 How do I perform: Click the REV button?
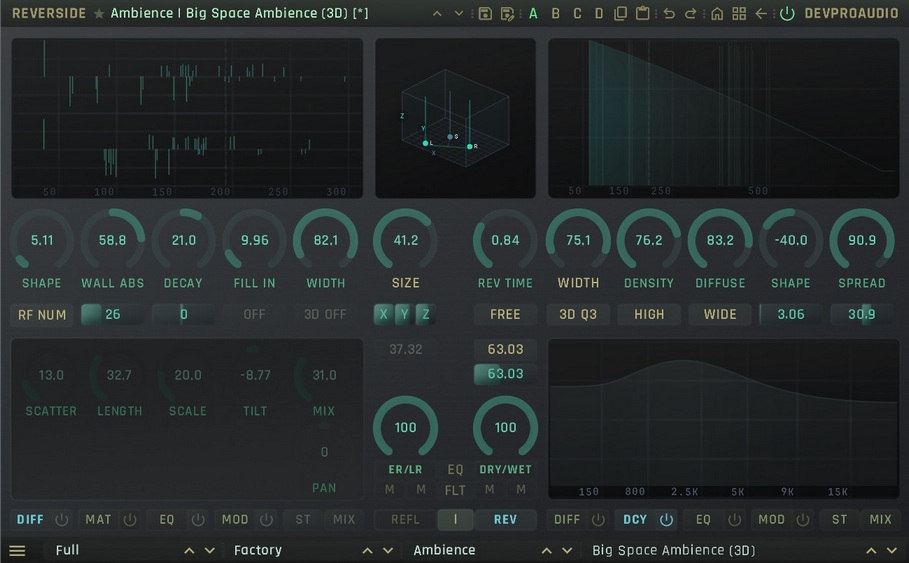click(505, 520)
